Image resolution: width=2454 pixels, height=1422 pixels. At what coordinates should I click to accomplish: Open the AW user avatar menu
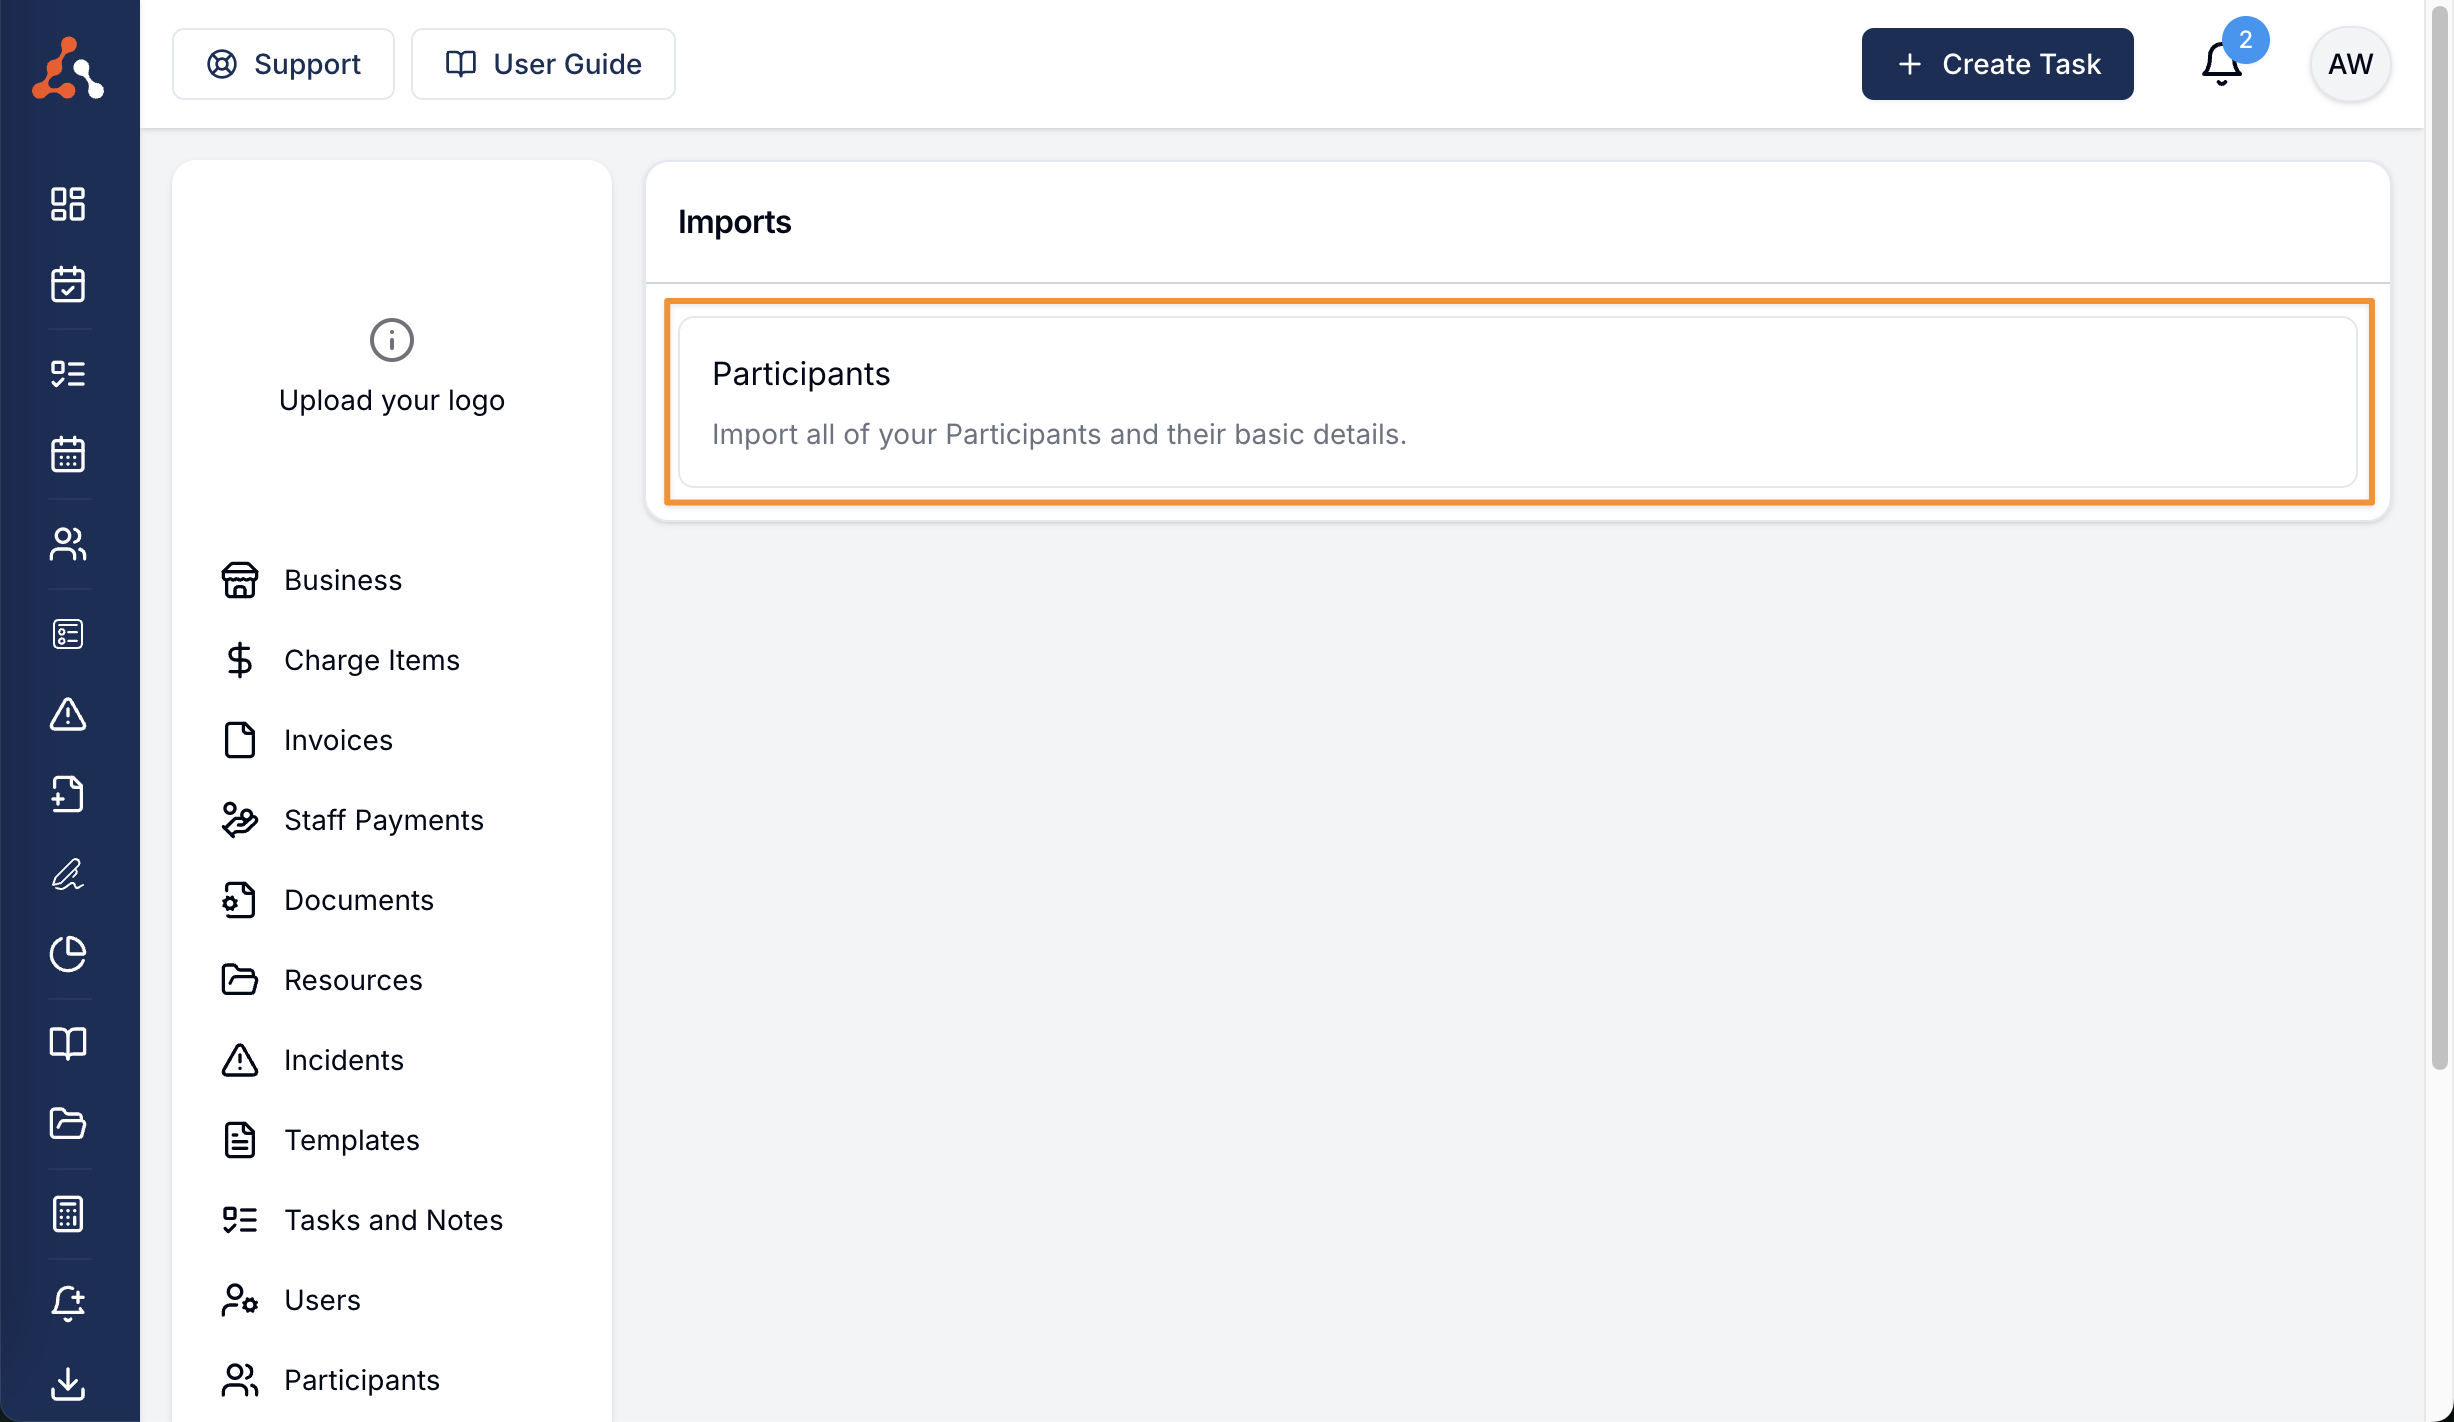click(2350, 64)
